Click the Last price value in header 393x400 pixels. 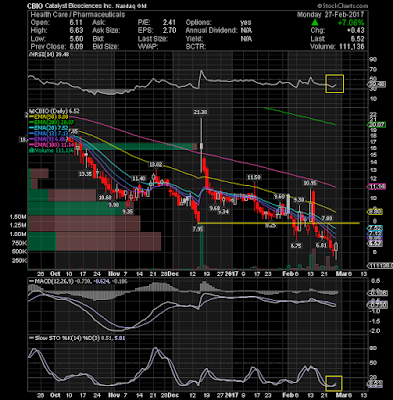(357, 39)
